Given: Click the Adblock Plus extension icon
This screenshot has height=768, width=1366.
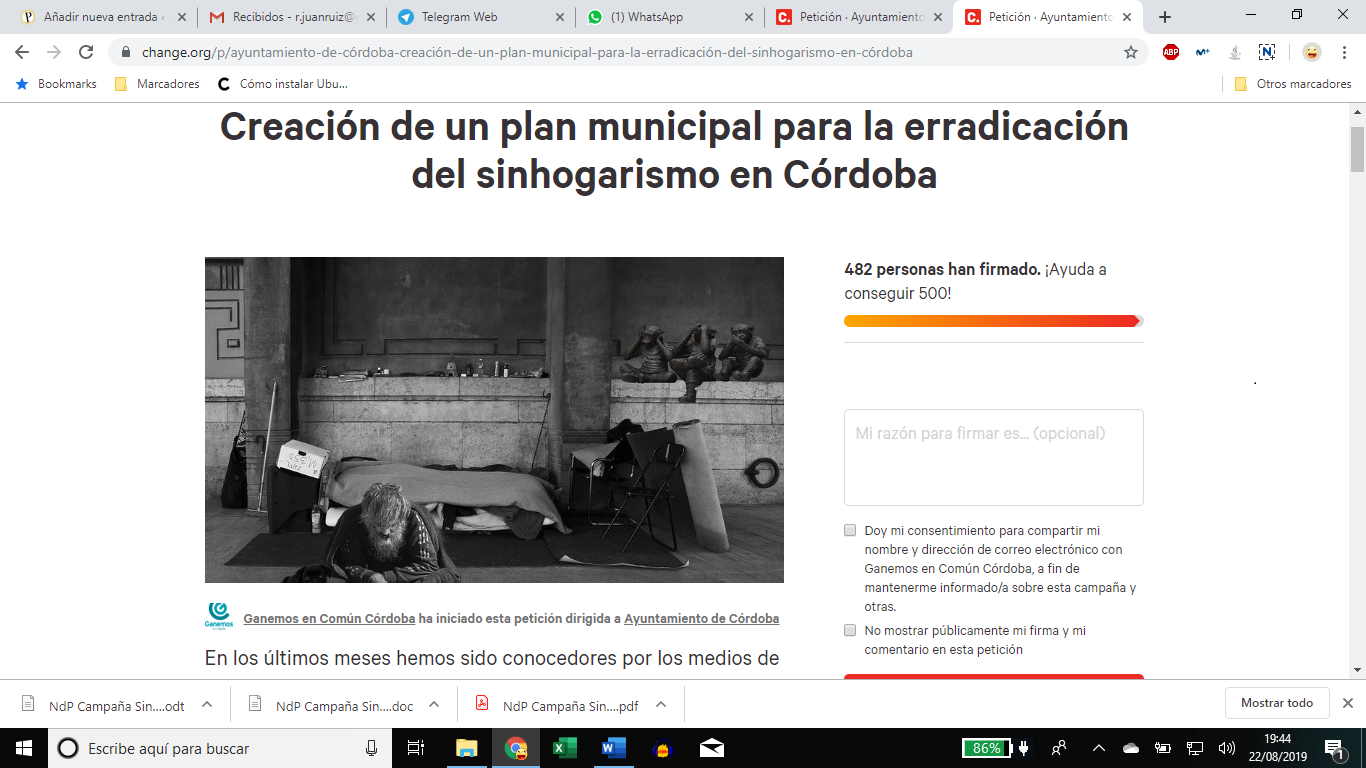Looking at the screenshot, I should tap(1171, 52).
